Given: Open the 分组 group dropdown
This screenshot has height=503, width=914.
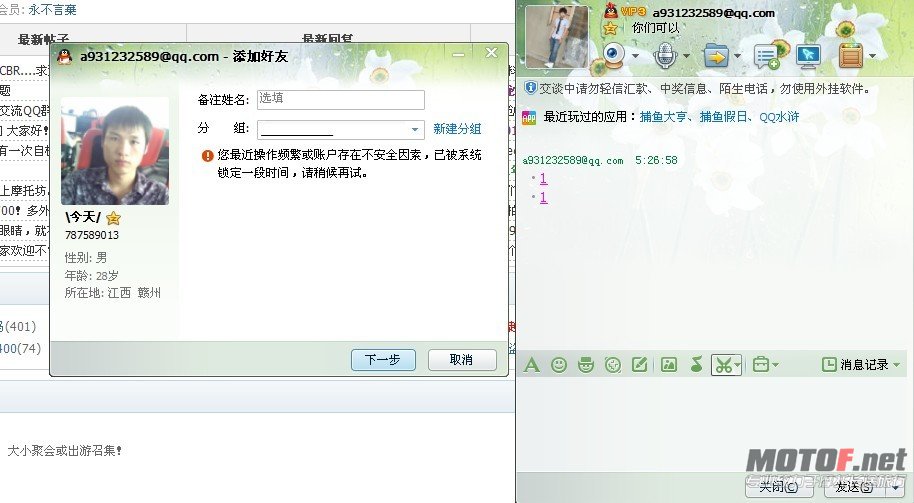Looking at the screenshot, I should [340, 129].
